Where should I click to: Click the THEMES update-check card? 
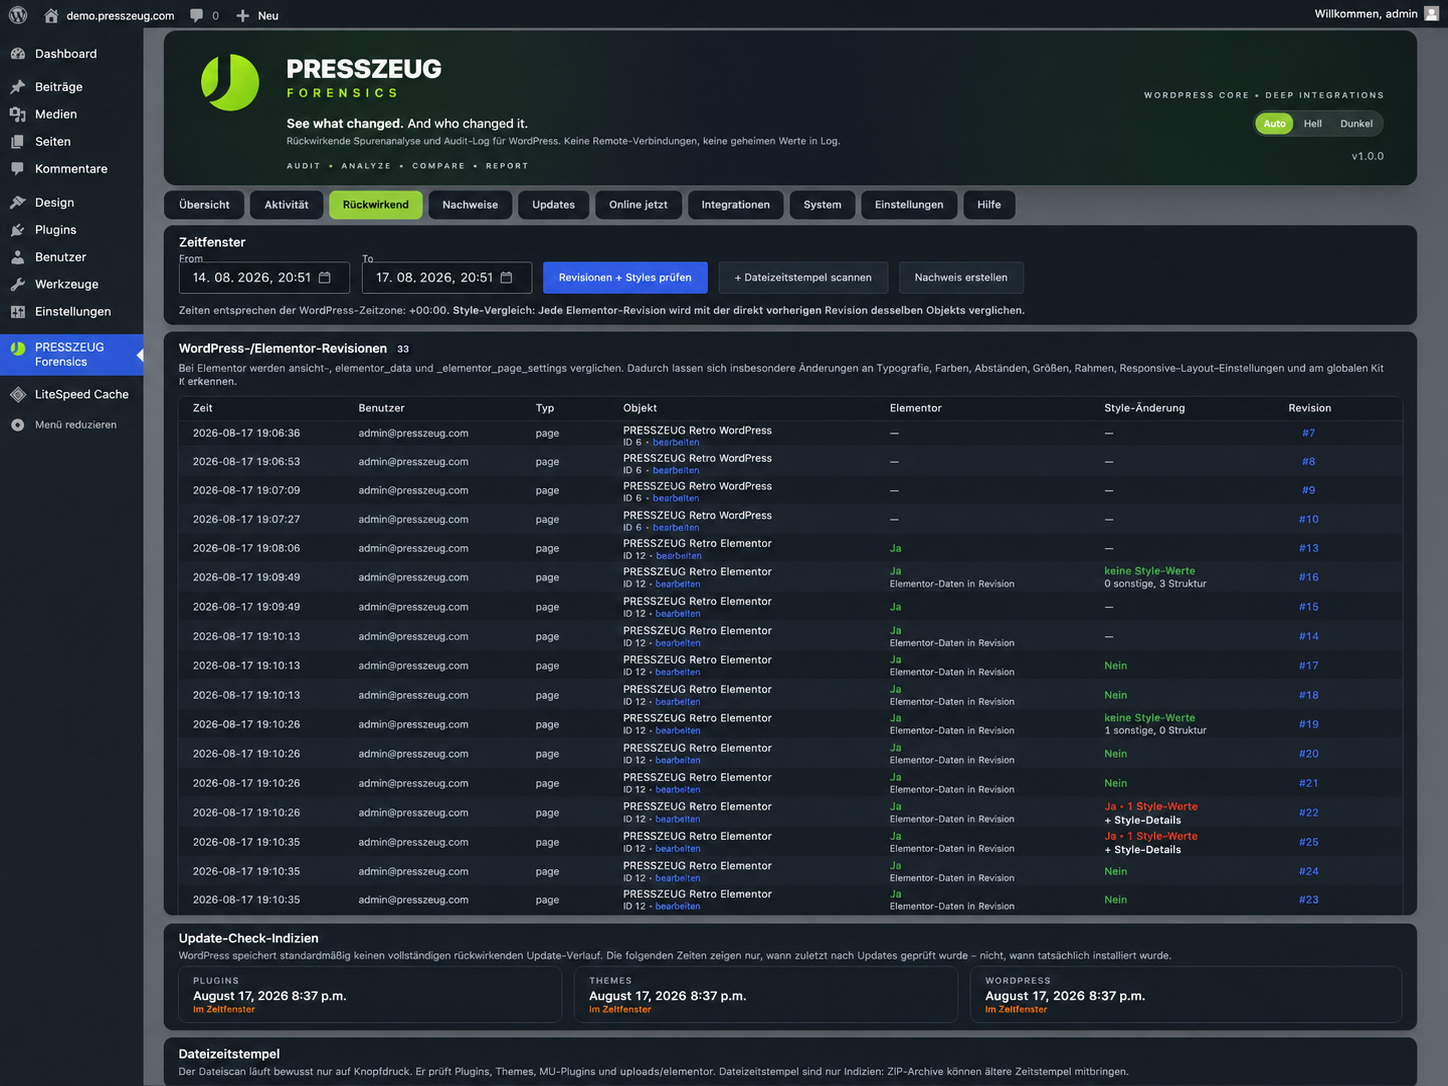pyautogui.click(x=766, y=995)
